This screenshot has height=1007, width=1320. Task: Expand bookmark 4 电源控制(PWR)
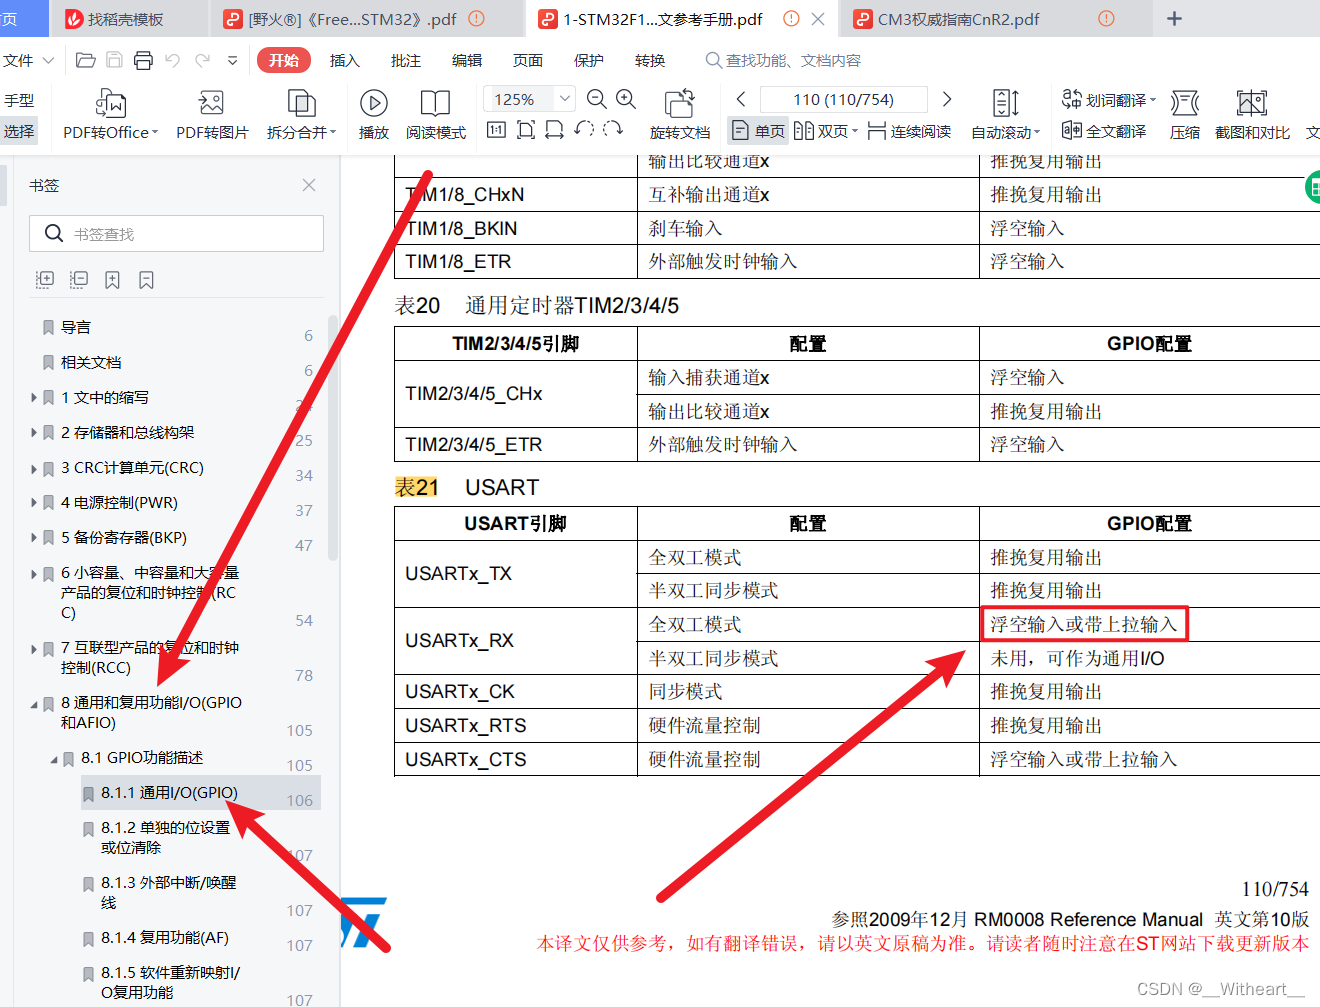(x=34, y=503)
